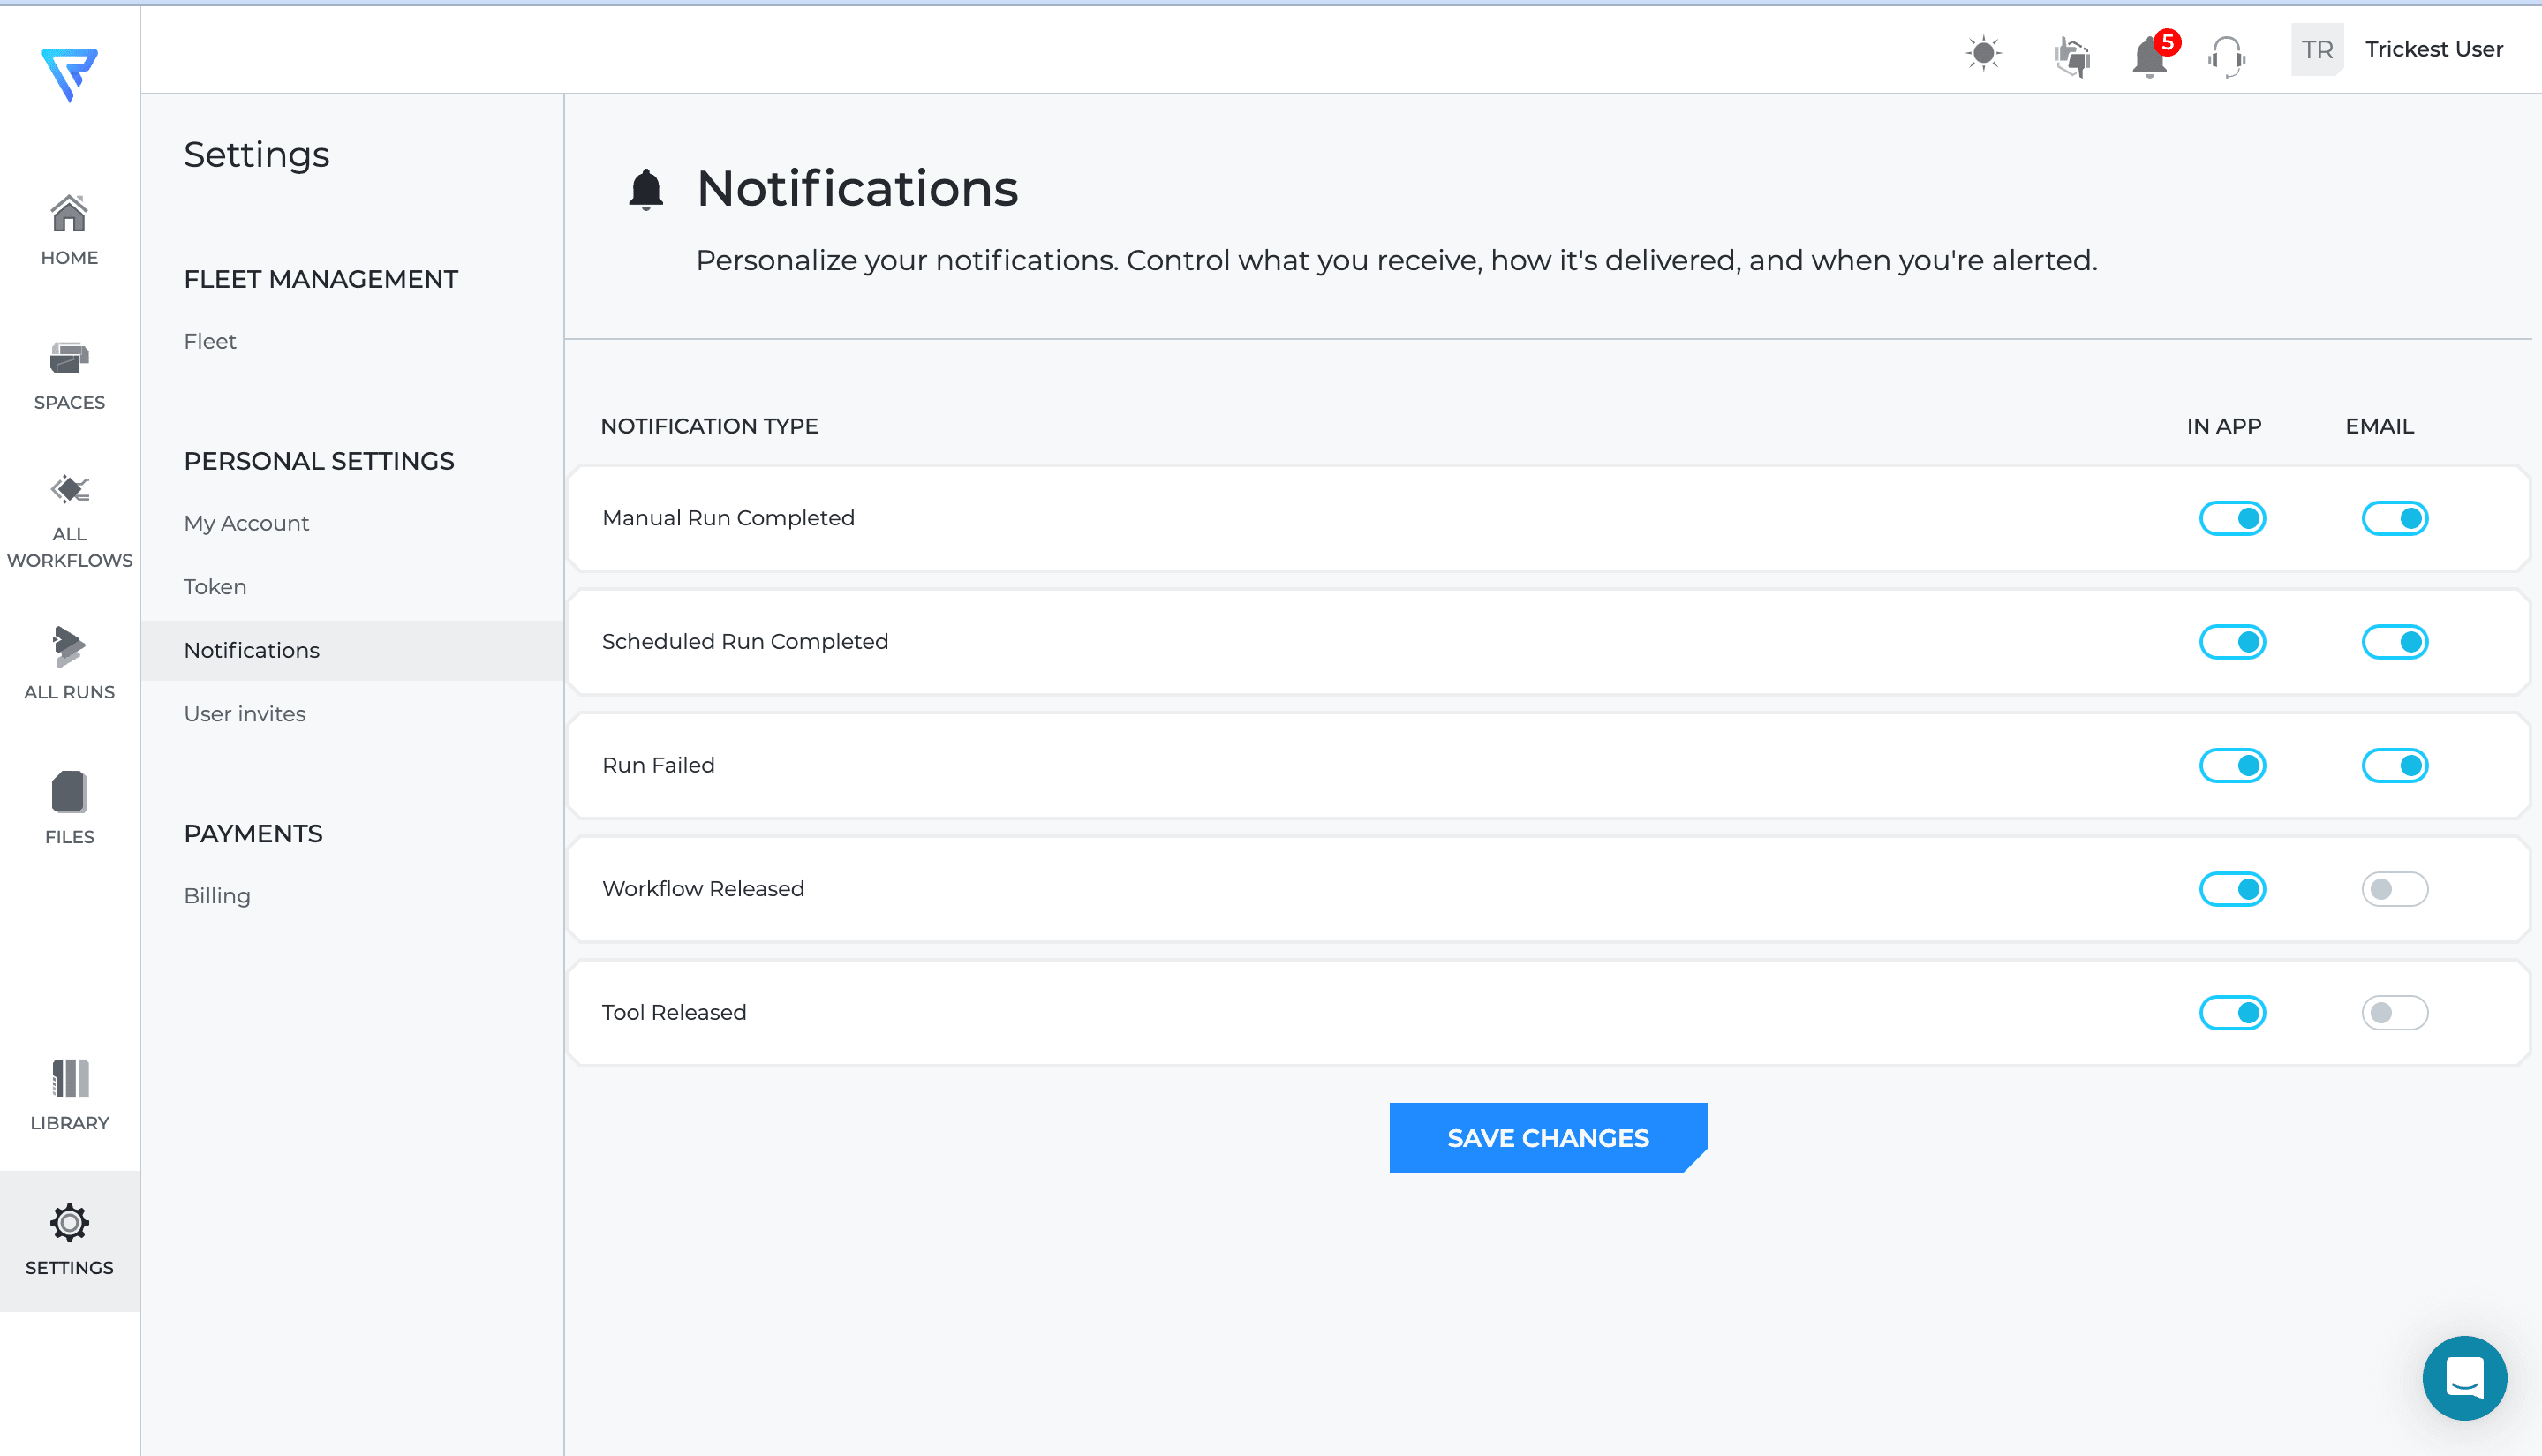
Task: Click the Tool Released label
Action: pos(674,1013)
